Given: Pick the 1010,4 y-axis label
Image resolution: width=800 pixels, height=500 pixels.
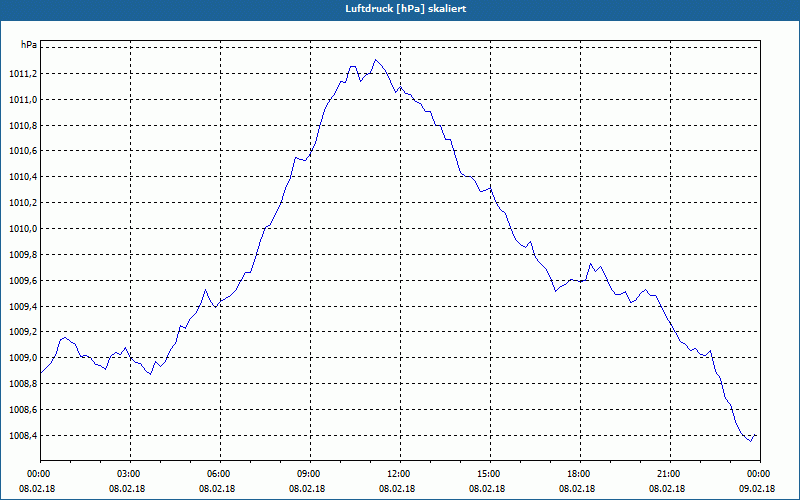Looking at the screenshot, I should [23, 178].
